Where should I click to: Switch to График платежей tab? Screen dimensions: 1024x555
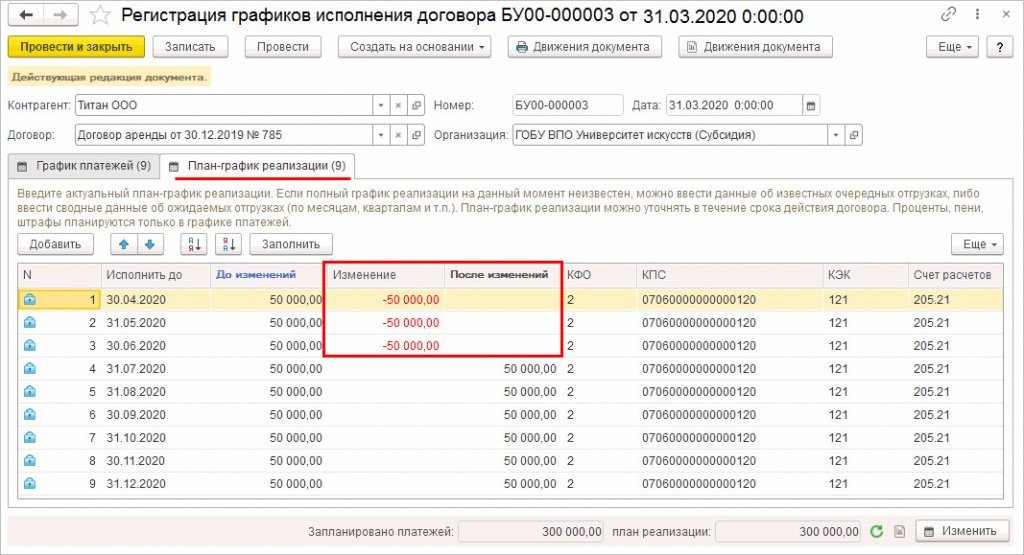(x=84, y=165)
